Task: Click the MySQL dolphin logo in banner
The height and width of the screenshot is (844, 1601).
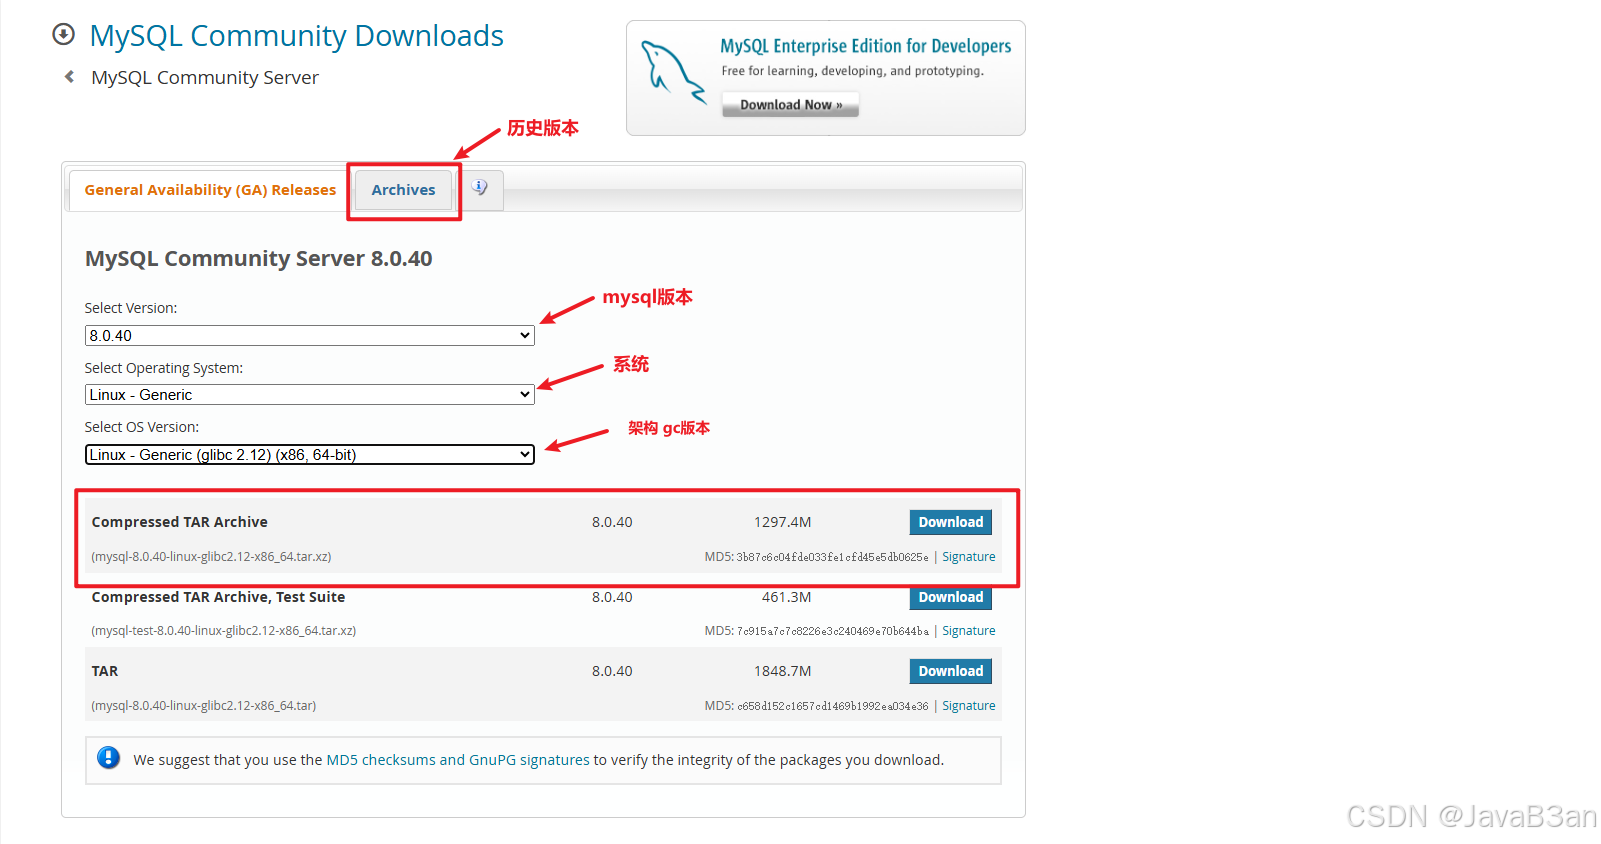Action: (x=673, y=72)
